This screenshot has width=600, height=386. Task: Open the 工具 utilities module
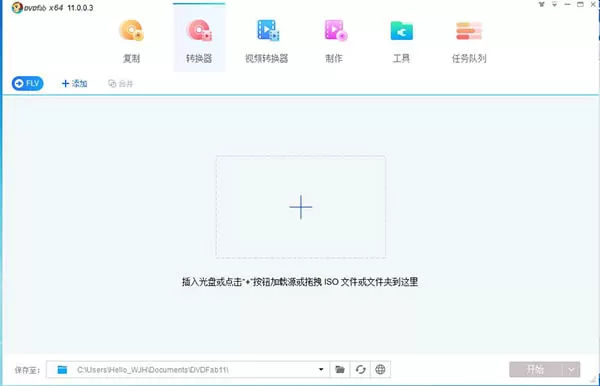tap(401, 41)
